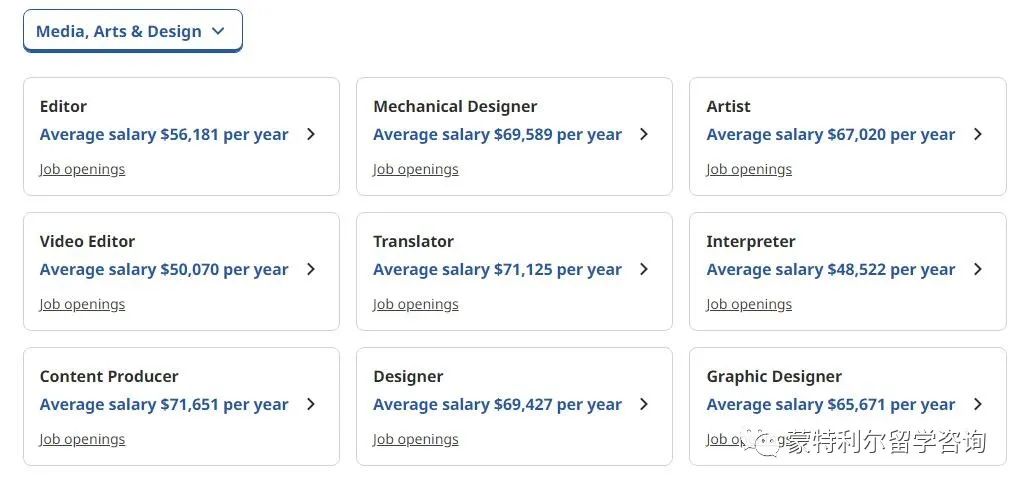Click the chevron arrow on the Translator card
Screen dimensions: 1019x486
[x=644, y=269]
